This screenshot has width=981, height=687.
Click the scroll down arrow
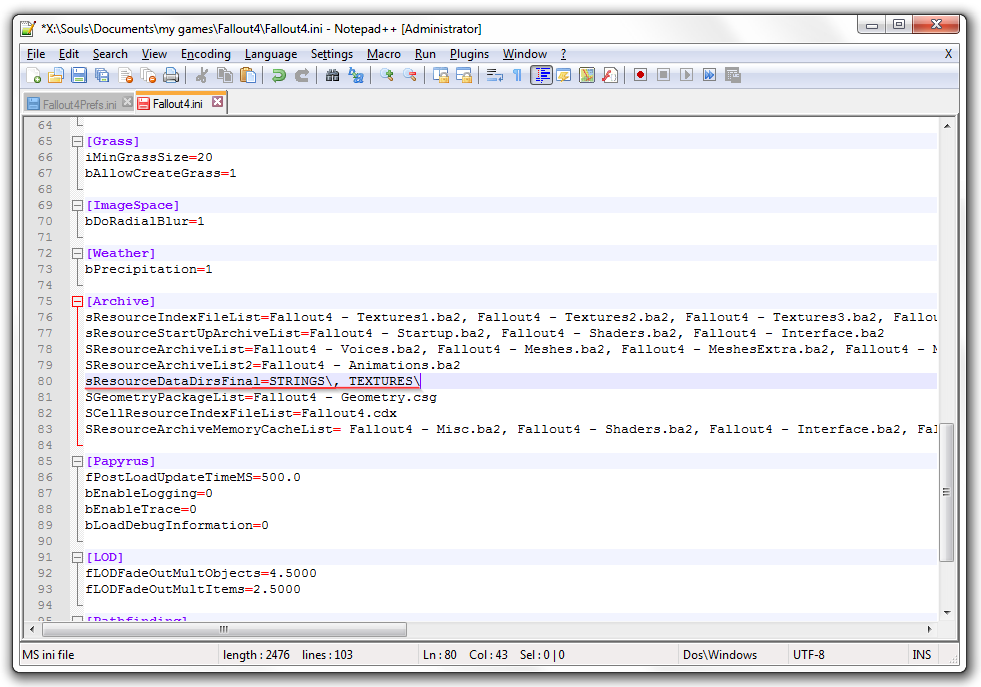coord(947,613)
